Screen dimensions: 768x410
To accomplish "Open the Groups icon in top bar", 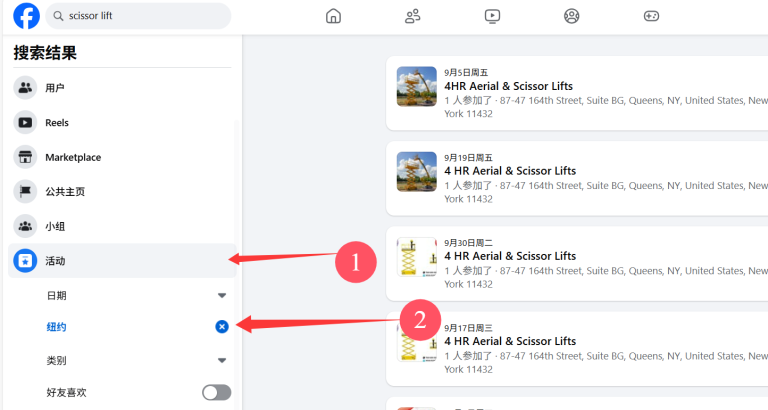I will (x=572, y=16).
